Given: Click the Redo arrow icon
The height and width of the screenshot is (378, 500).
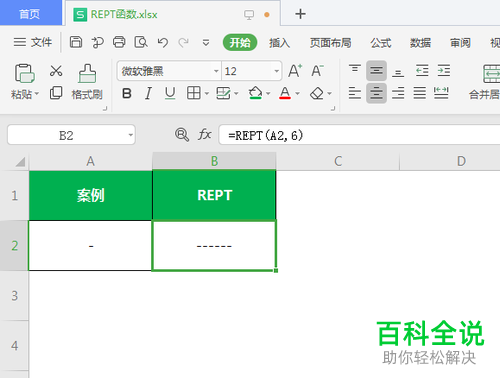Looking at the screenshot, I should click(183, 42).
